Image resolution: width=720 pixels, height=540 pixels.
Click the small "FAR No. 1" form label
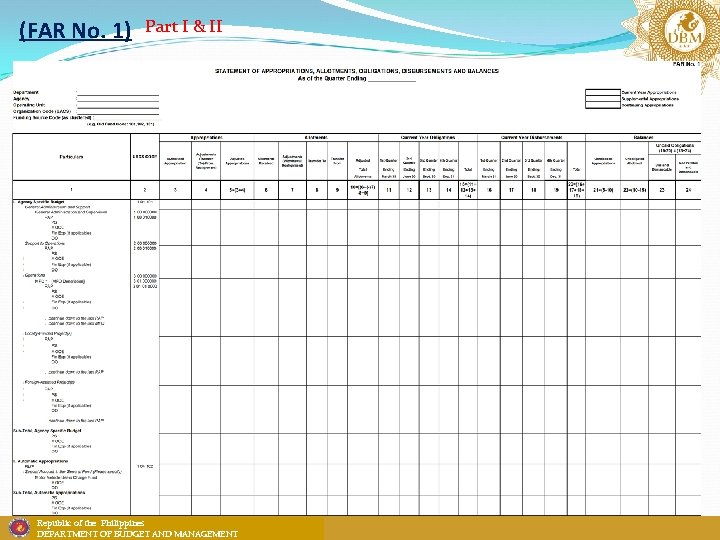686,64
